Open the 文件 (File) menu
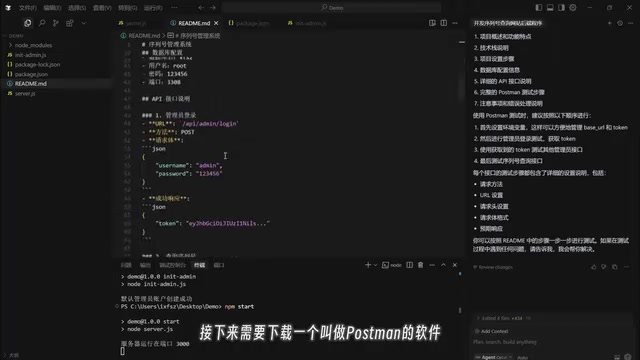Viewport: 640px width, 360px height. 28,8
